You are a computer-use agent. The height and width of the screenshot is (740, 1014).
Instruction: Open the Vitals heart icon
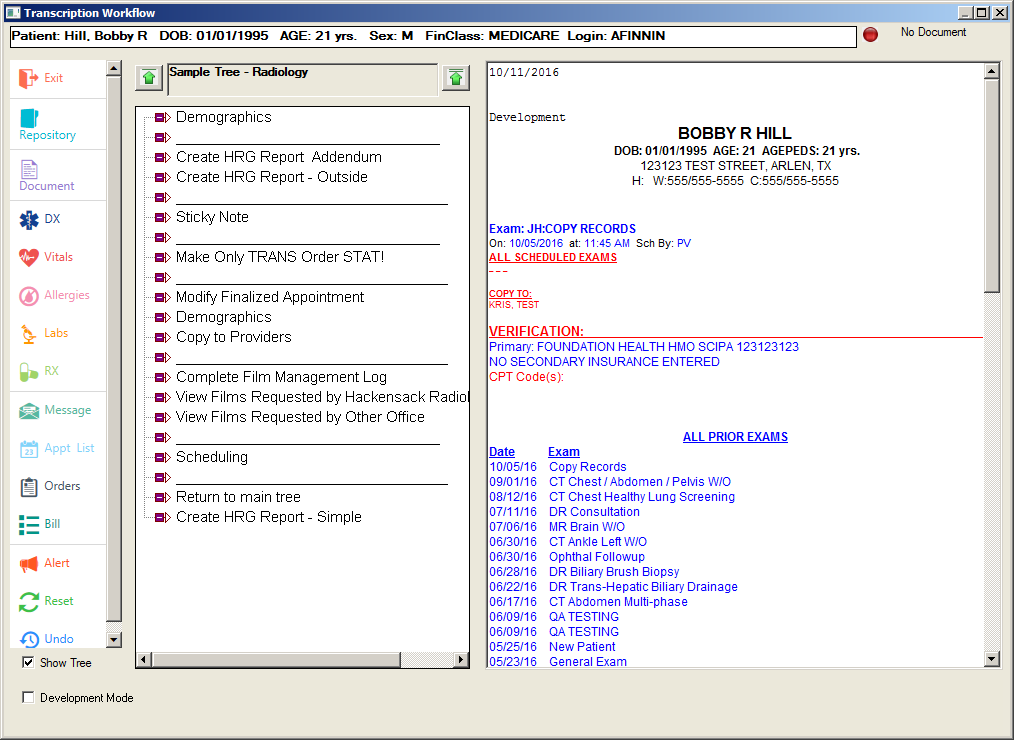[29, 257]
